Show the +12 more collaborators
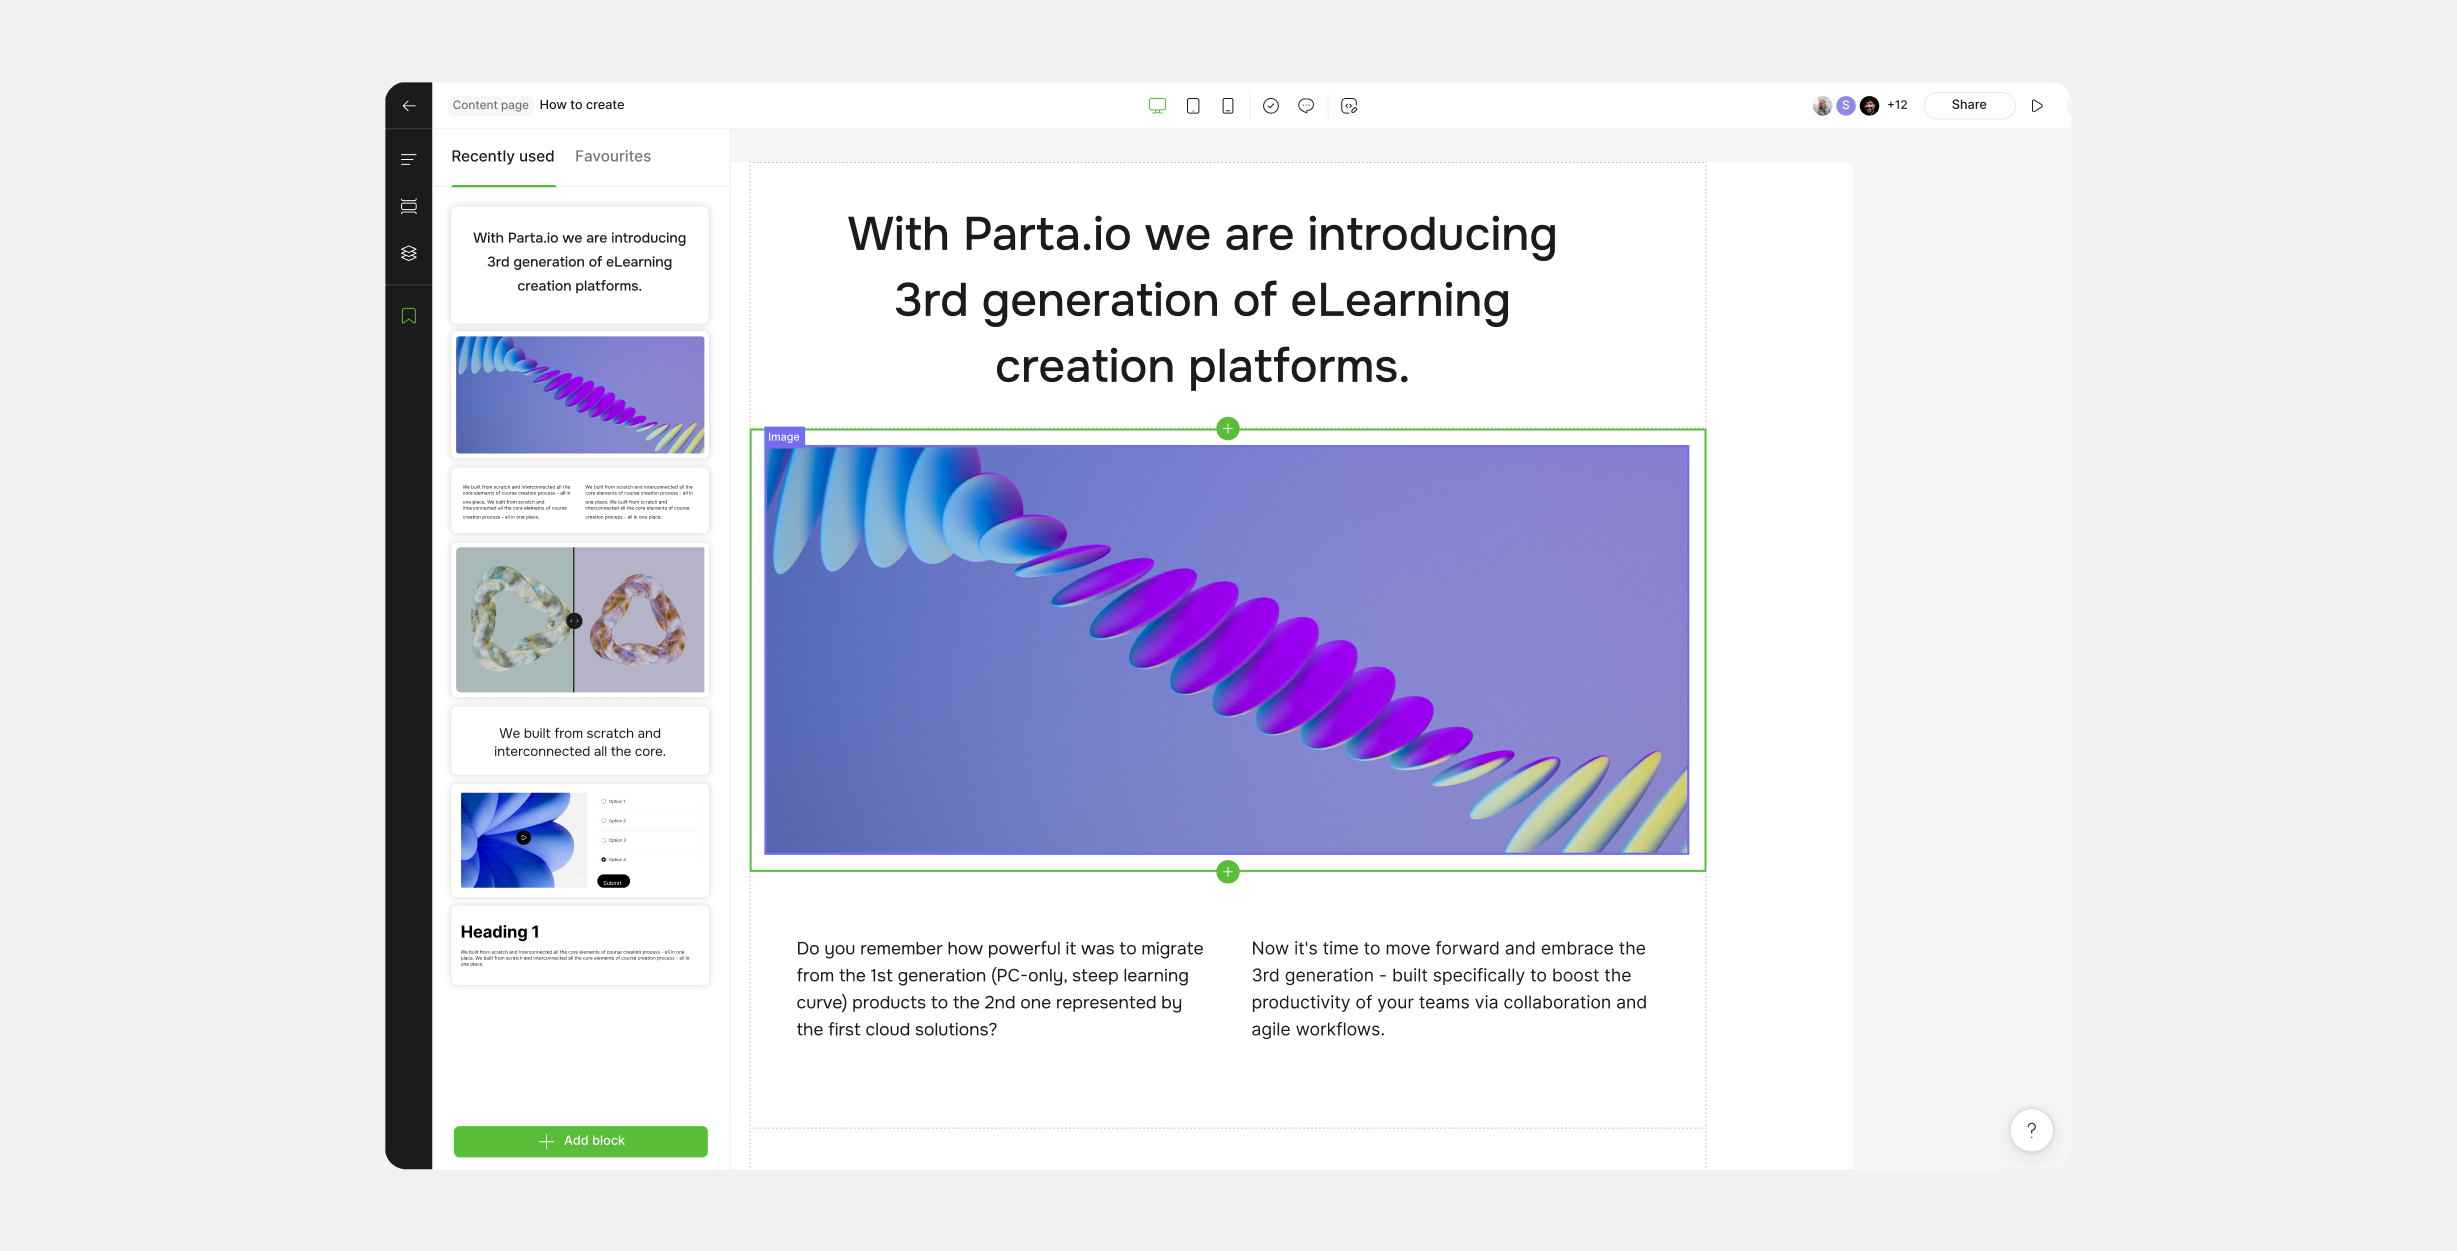This screenshot has width=2457, height=1251. click(x=1897, y=105)
